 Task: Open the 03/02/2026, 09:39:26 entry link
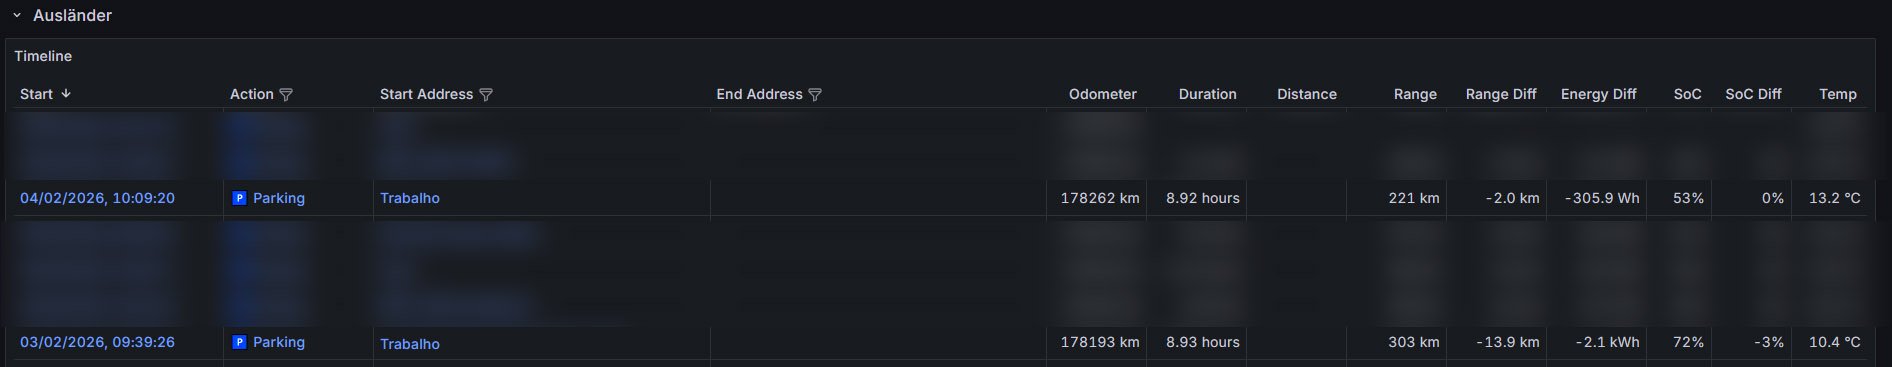coord(97,342)
